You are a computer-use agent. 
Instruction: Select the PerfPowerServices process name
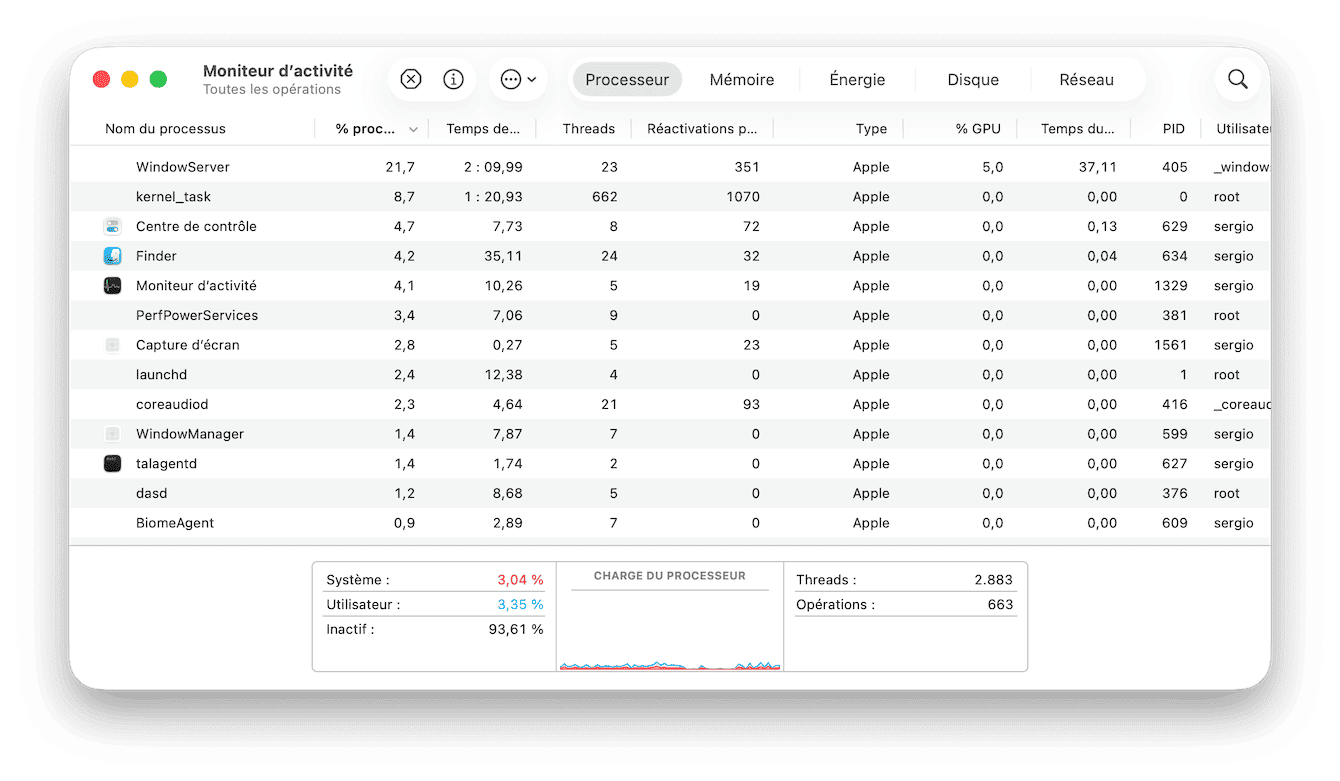pos(197,316)
